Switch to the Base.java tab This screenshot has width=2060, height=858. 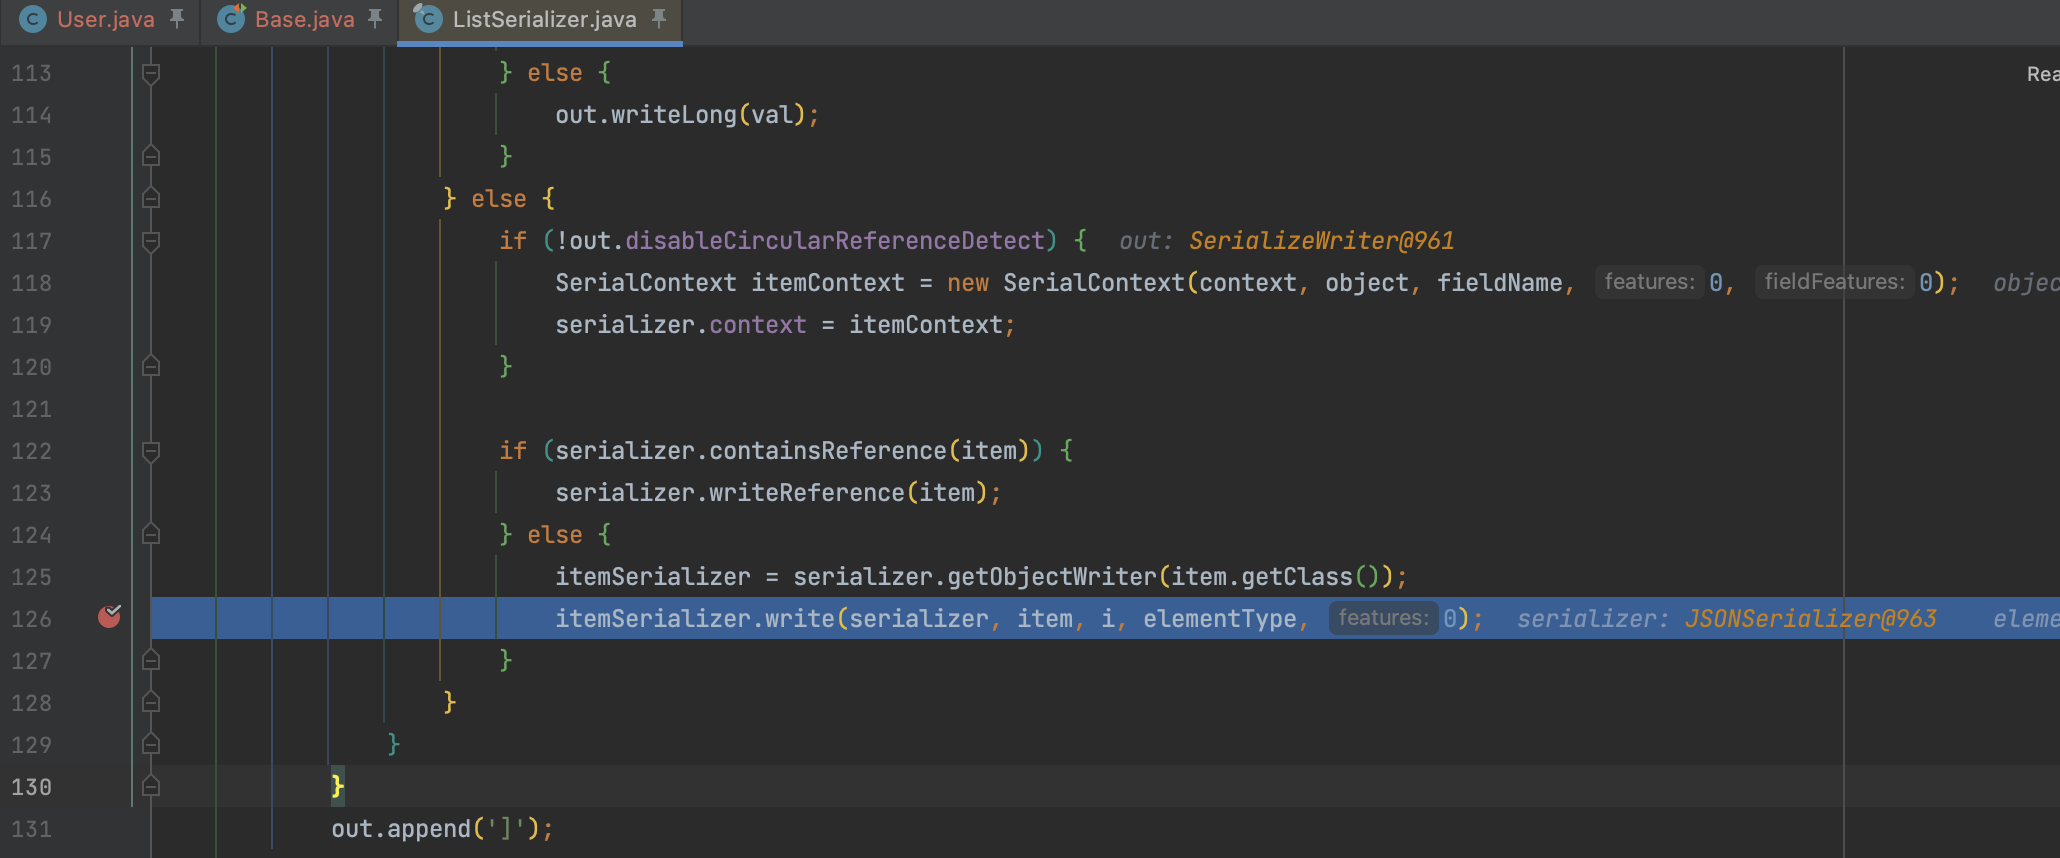(x=304, y=19)
